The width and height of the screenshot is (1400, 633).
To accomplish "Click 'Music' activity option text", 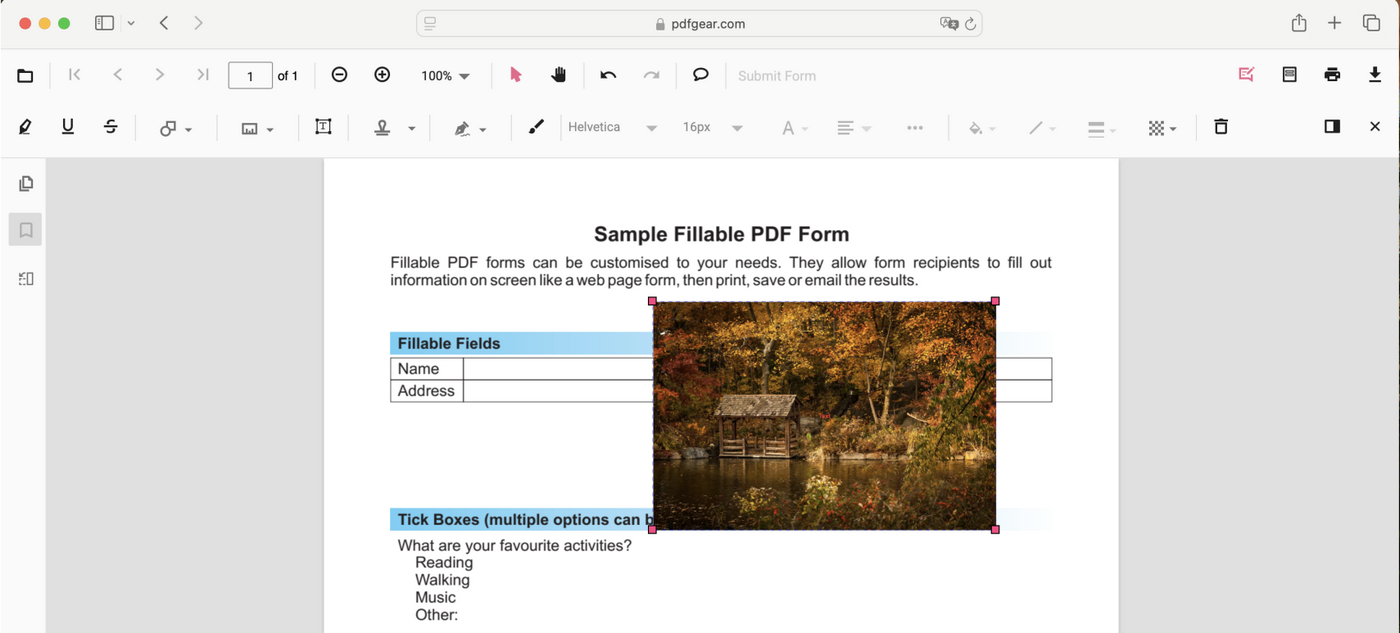I will 435,598.
